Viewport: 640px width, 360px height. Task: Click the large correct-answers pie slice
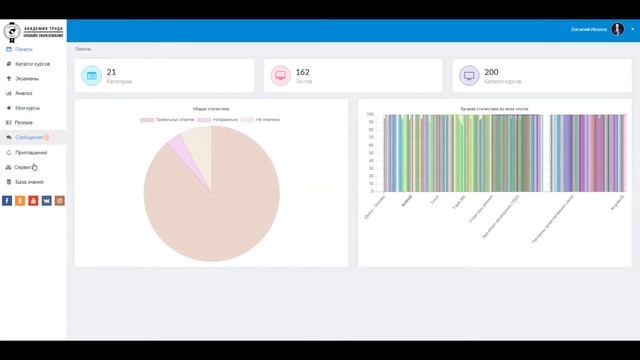point(220,212)
